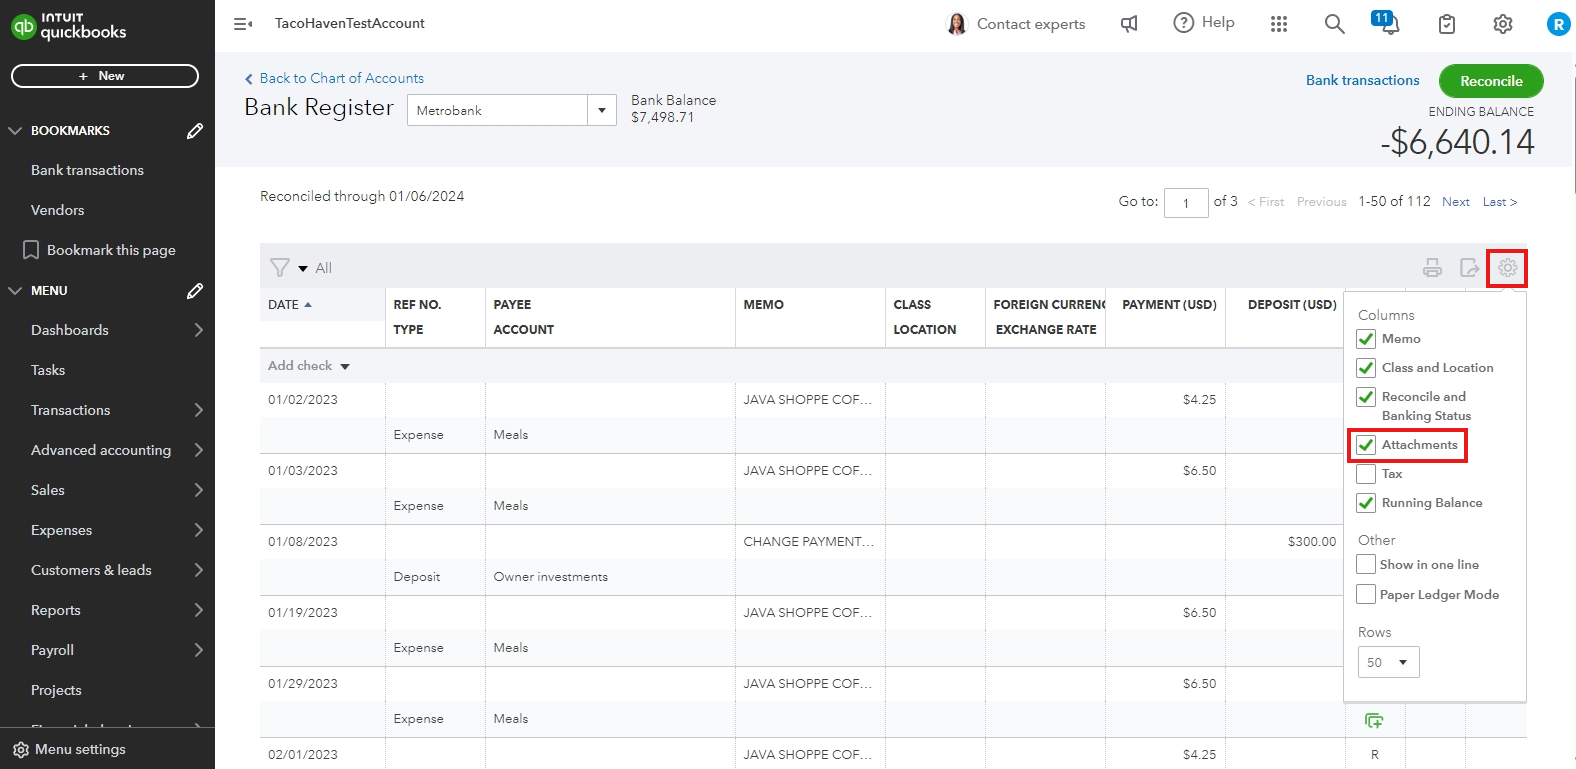
Task: Export the register to a file
Action: click(x=1470, y=267)
